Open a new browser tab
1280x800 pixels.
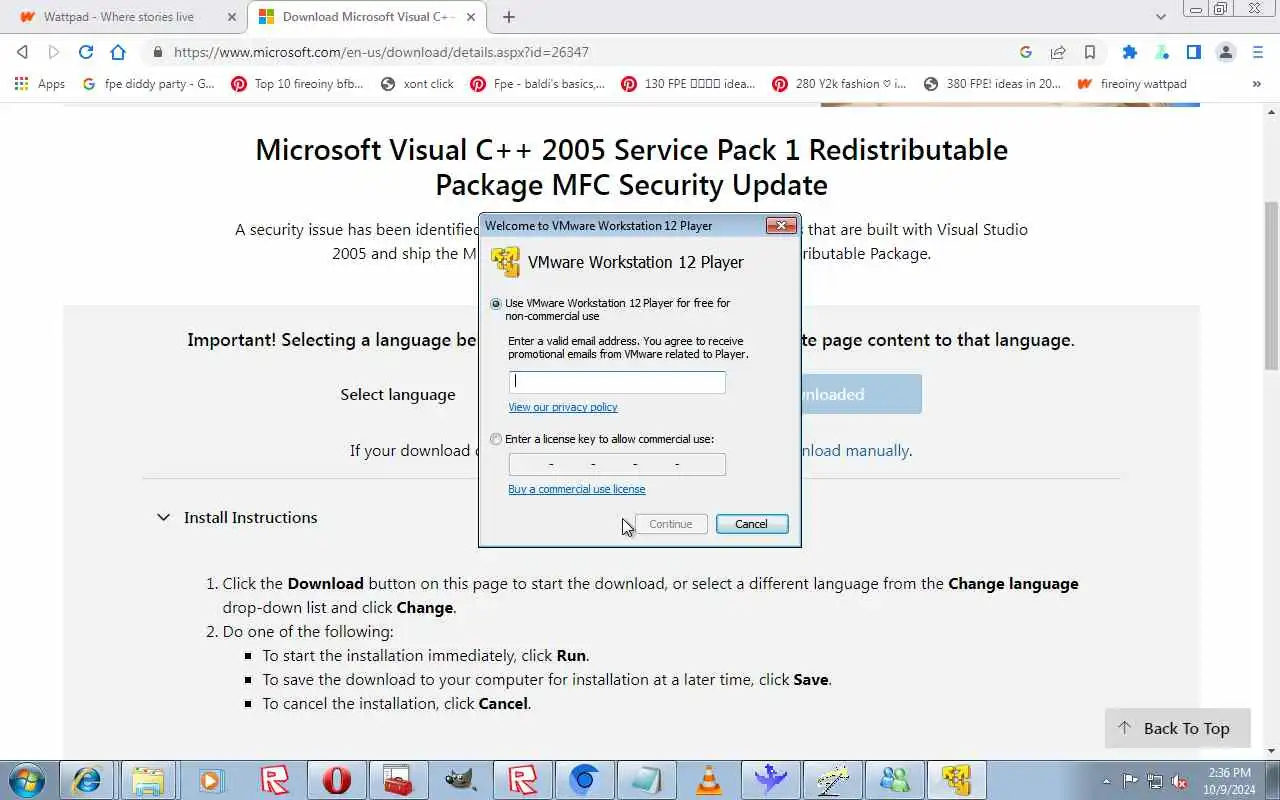pos(509,17)
